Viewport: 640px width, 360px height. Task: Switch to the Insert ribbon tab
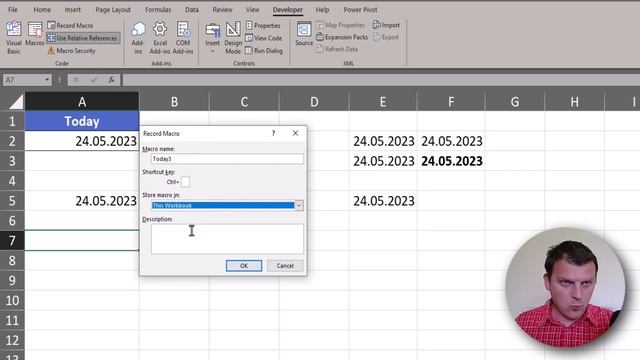pos(73,9)
